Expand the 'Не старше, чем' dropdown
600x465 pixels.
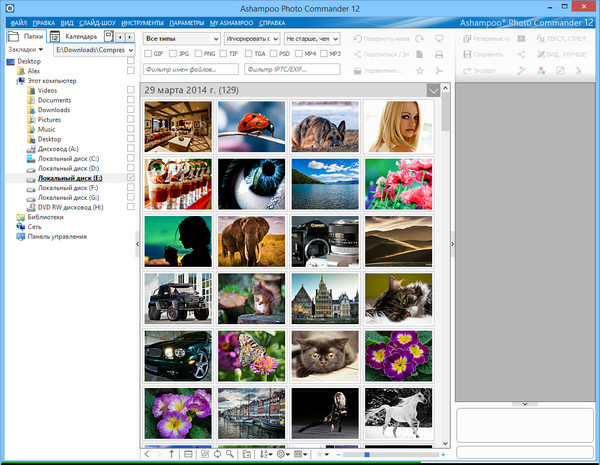[313, 38]
